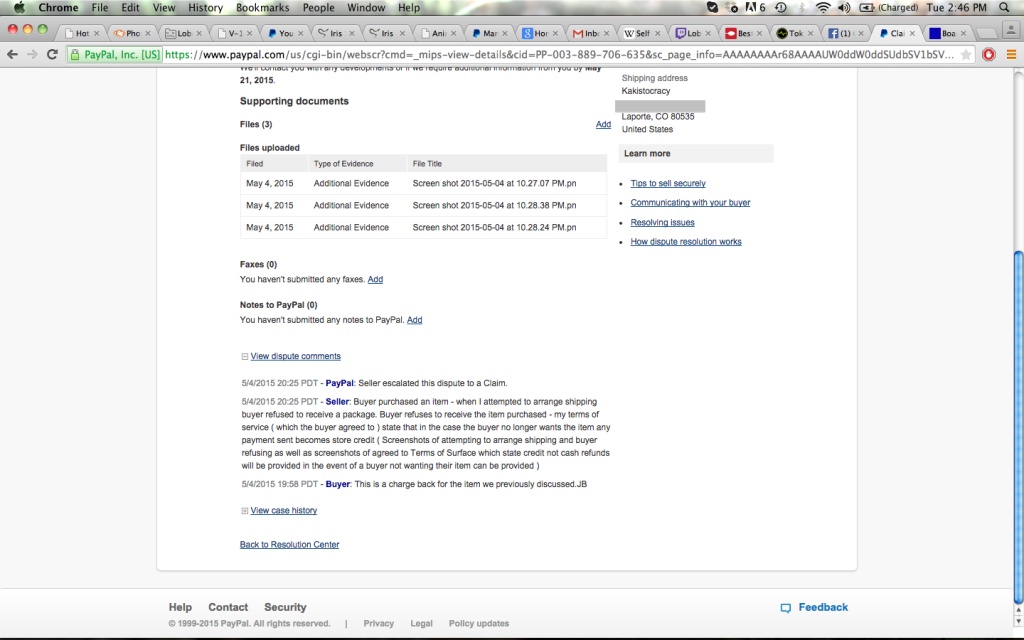Open the Apple menu
Viewport: 1024px width, 640px height.
click(19, 8)
